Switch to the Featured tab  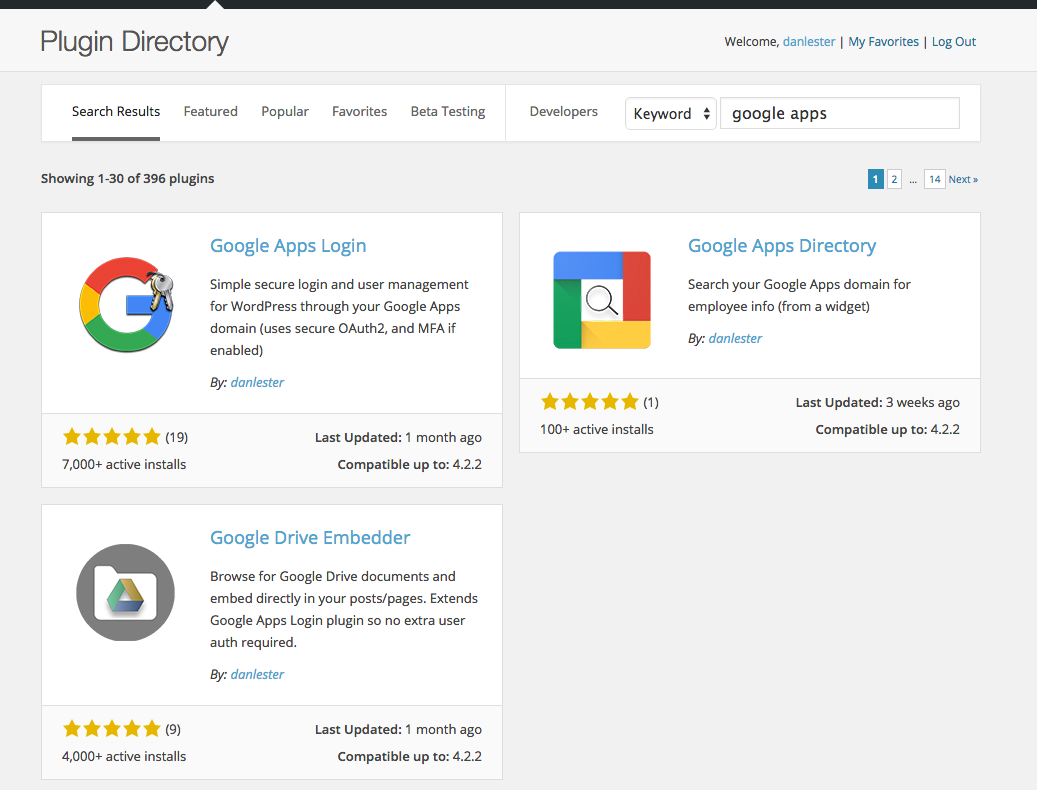pos(210,112)
